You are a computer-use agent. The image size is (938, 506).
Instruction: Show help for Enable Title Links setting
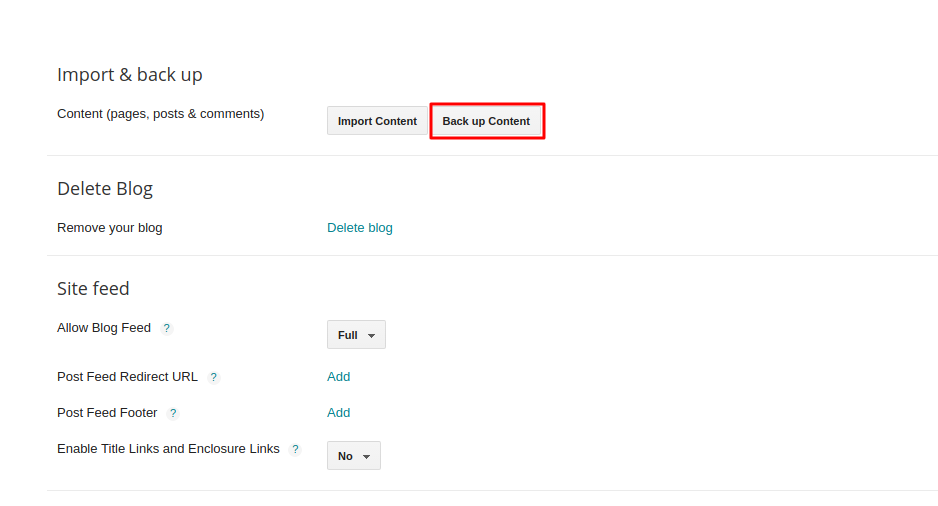[x=295, y=450]
